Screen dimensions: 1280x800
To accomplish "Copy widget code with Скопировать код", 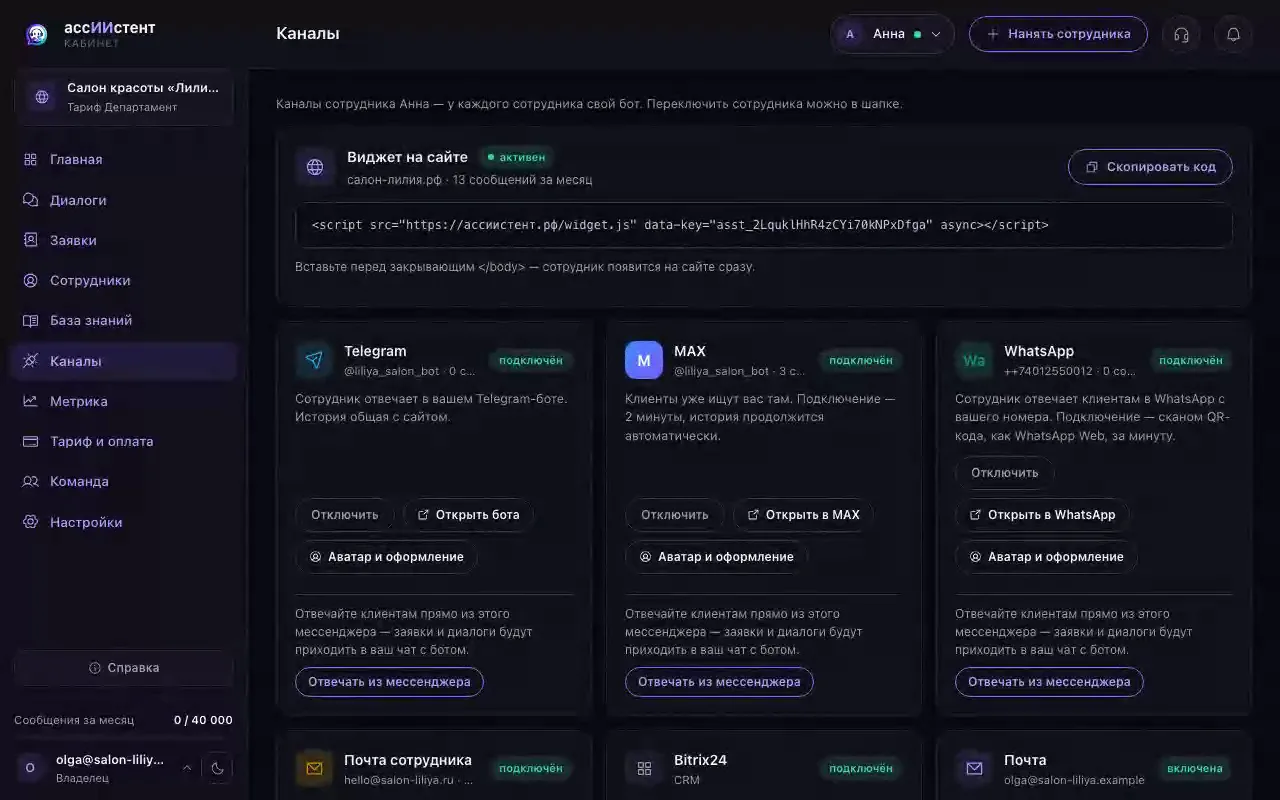I will 1150,167.
